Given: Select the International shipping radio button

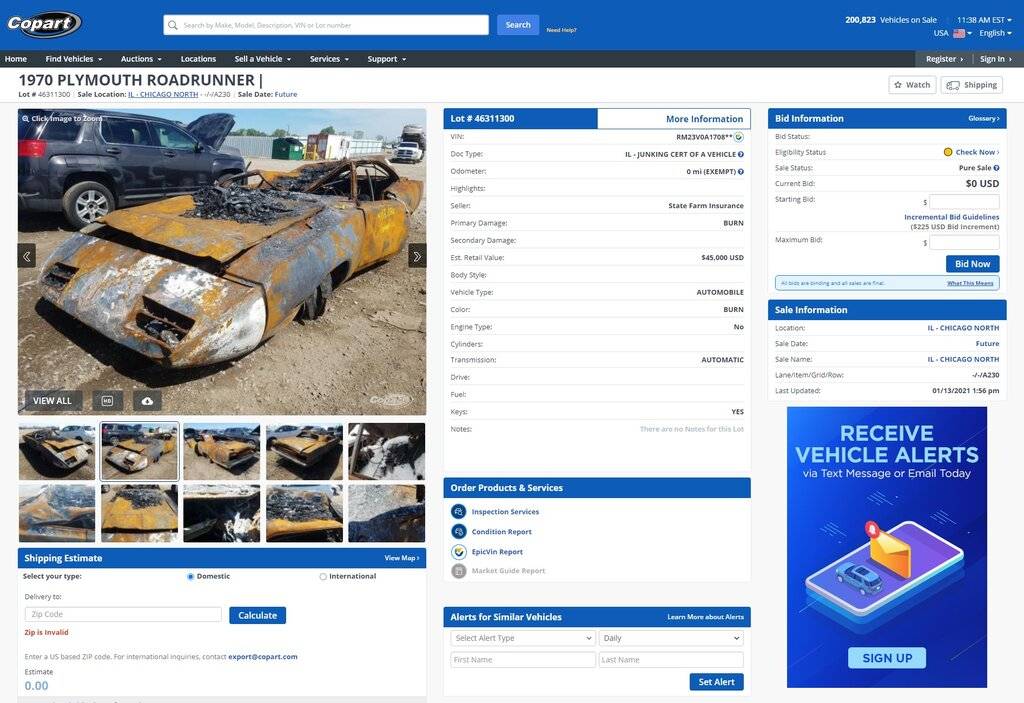Looking at the screenshot, I should [323, 577].
